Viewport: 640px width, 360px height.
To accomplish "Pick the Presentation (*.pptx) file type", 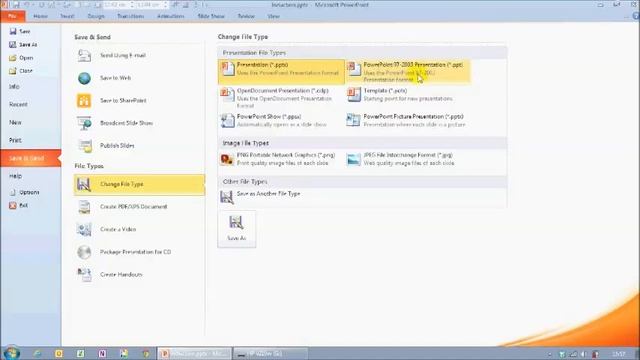I will coord(281,72).
